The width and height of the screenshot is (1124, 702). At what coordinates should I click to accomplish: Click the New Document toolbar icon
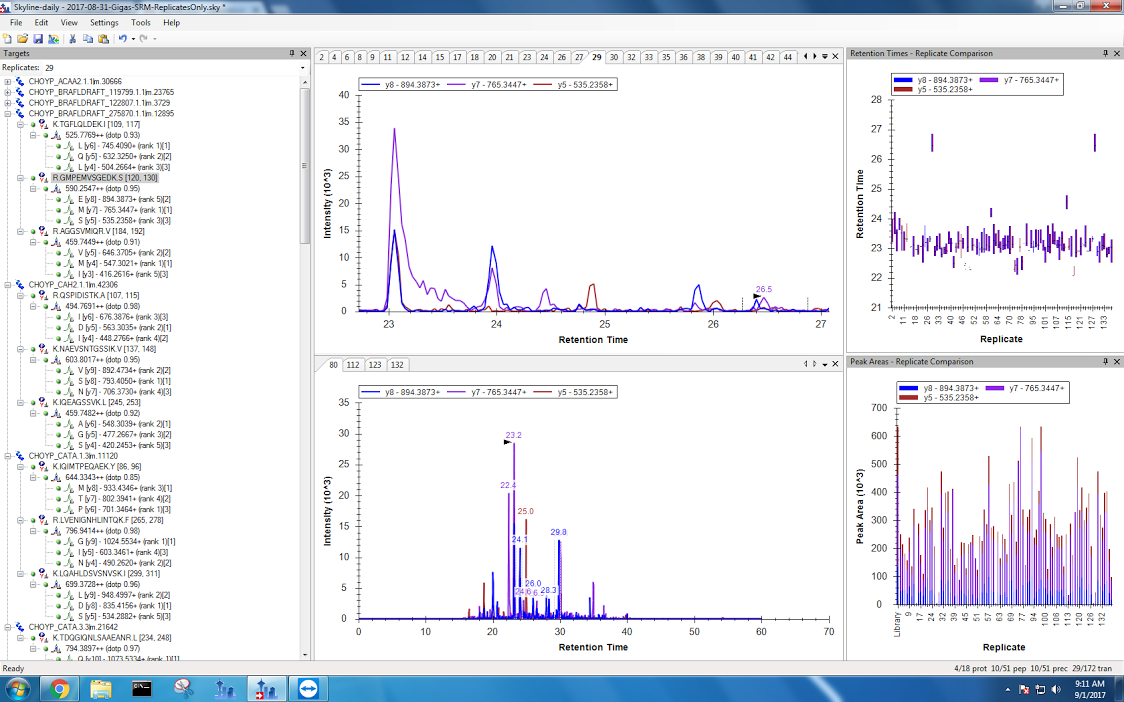pos(8,38)
